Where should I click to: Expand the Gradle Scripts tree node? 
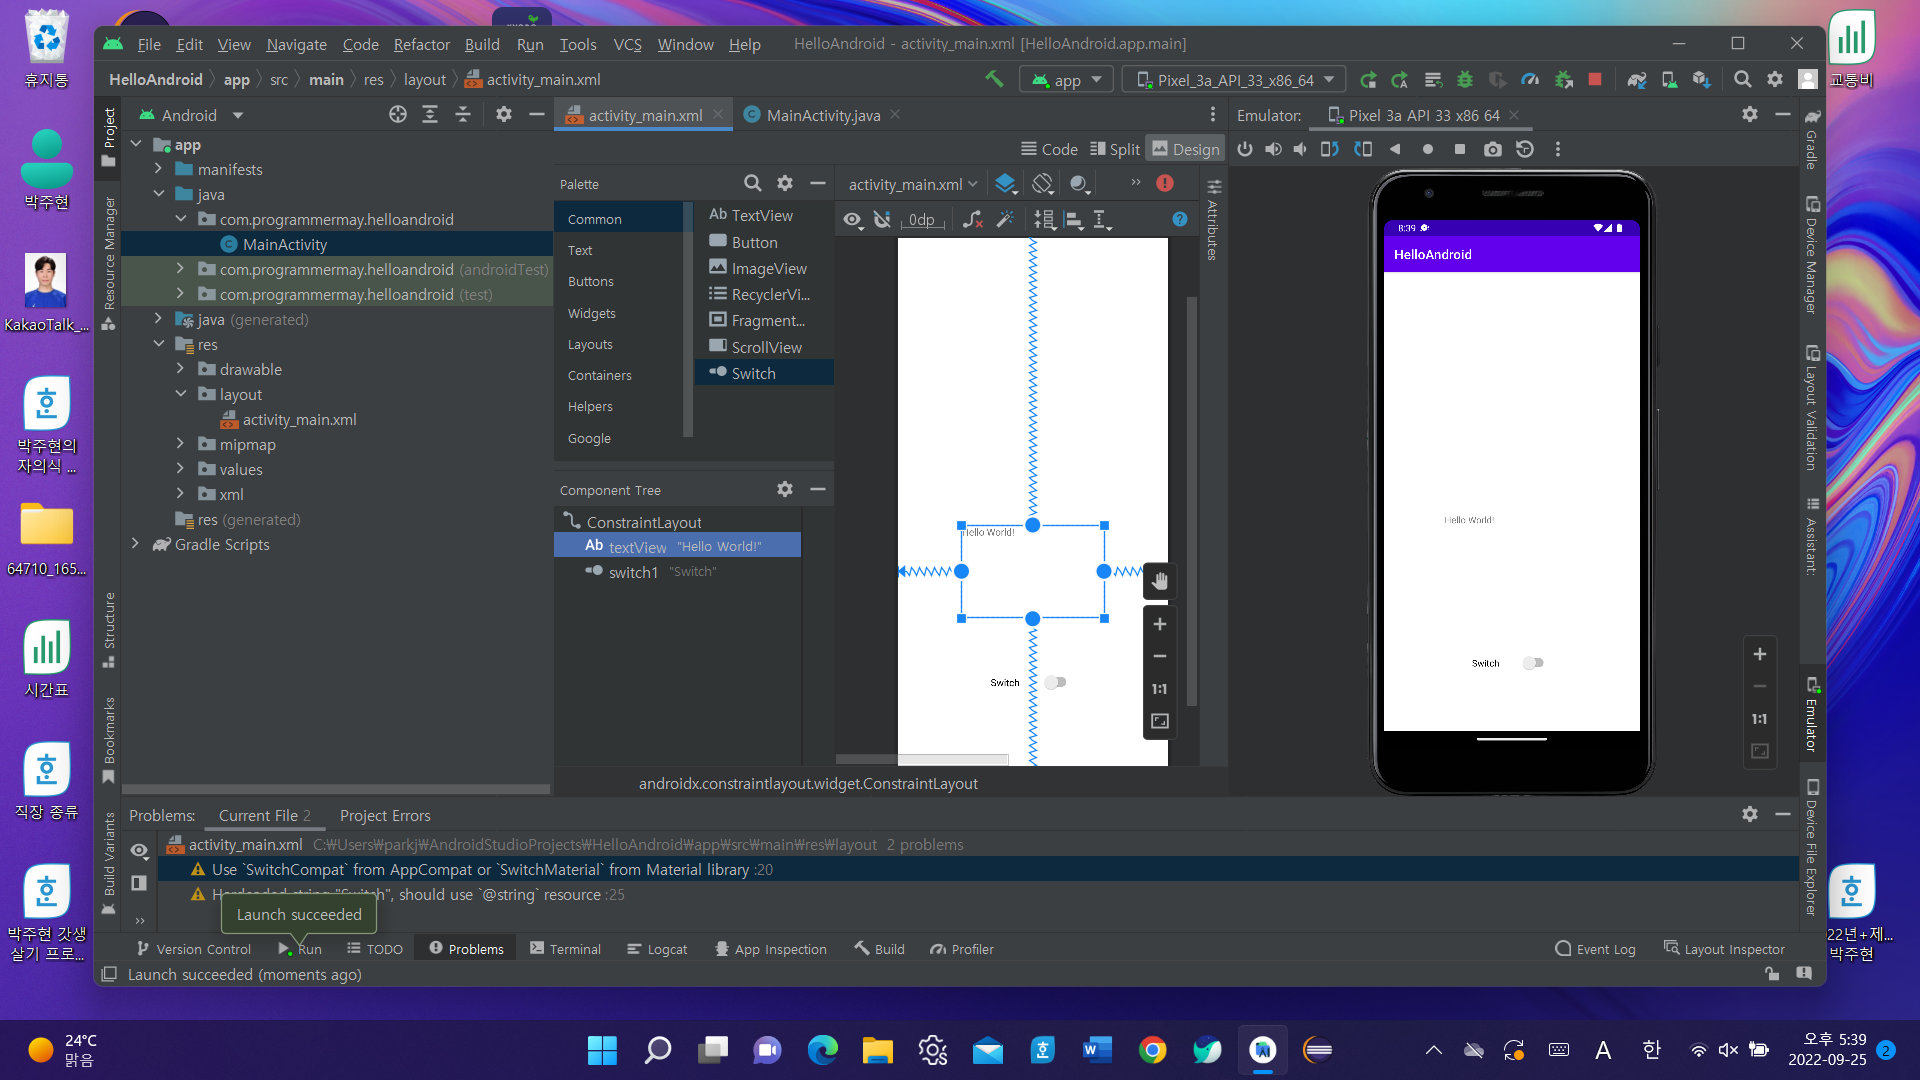(135, 544)
